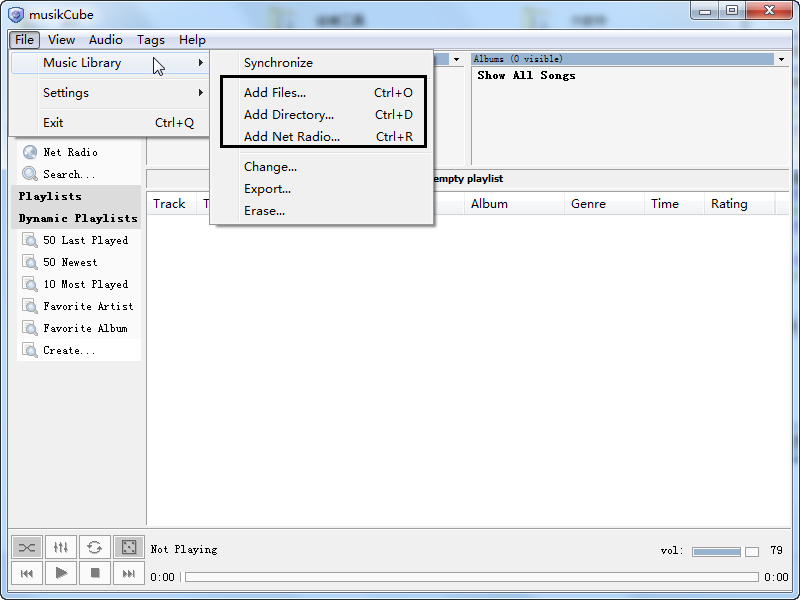The width and height of the screenshot is (800, 600).
Task: Click the Not Playing status text
Action: (x=184, y=549)
